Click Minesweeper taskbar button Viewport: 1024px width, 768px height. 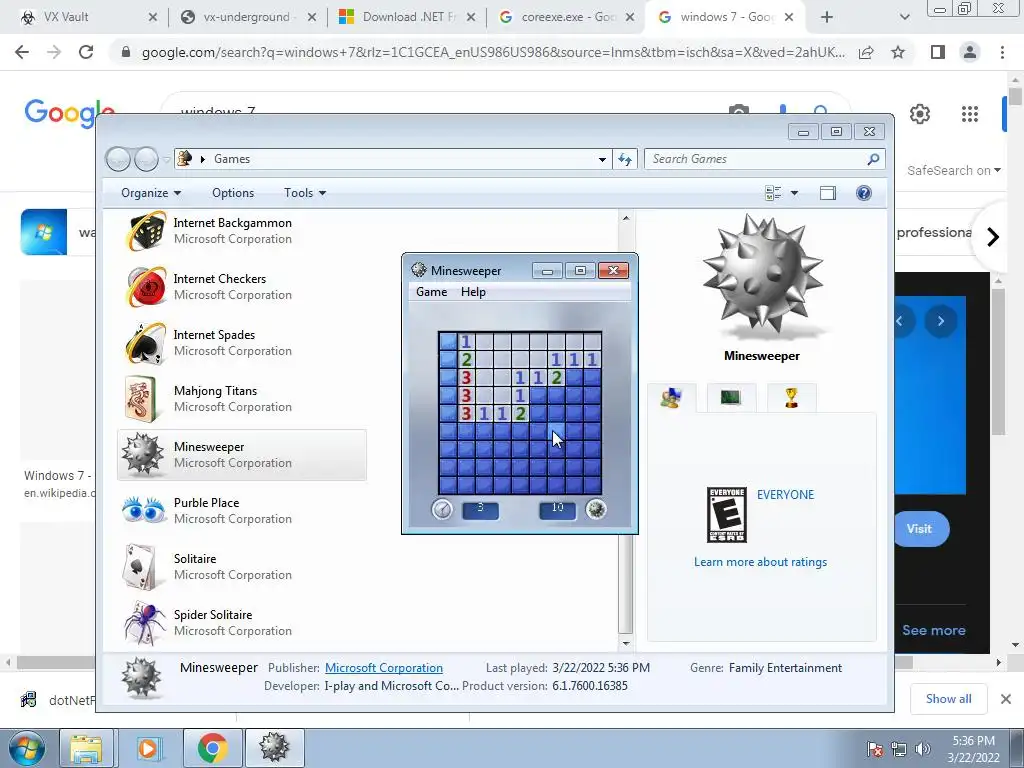(274, 748)
